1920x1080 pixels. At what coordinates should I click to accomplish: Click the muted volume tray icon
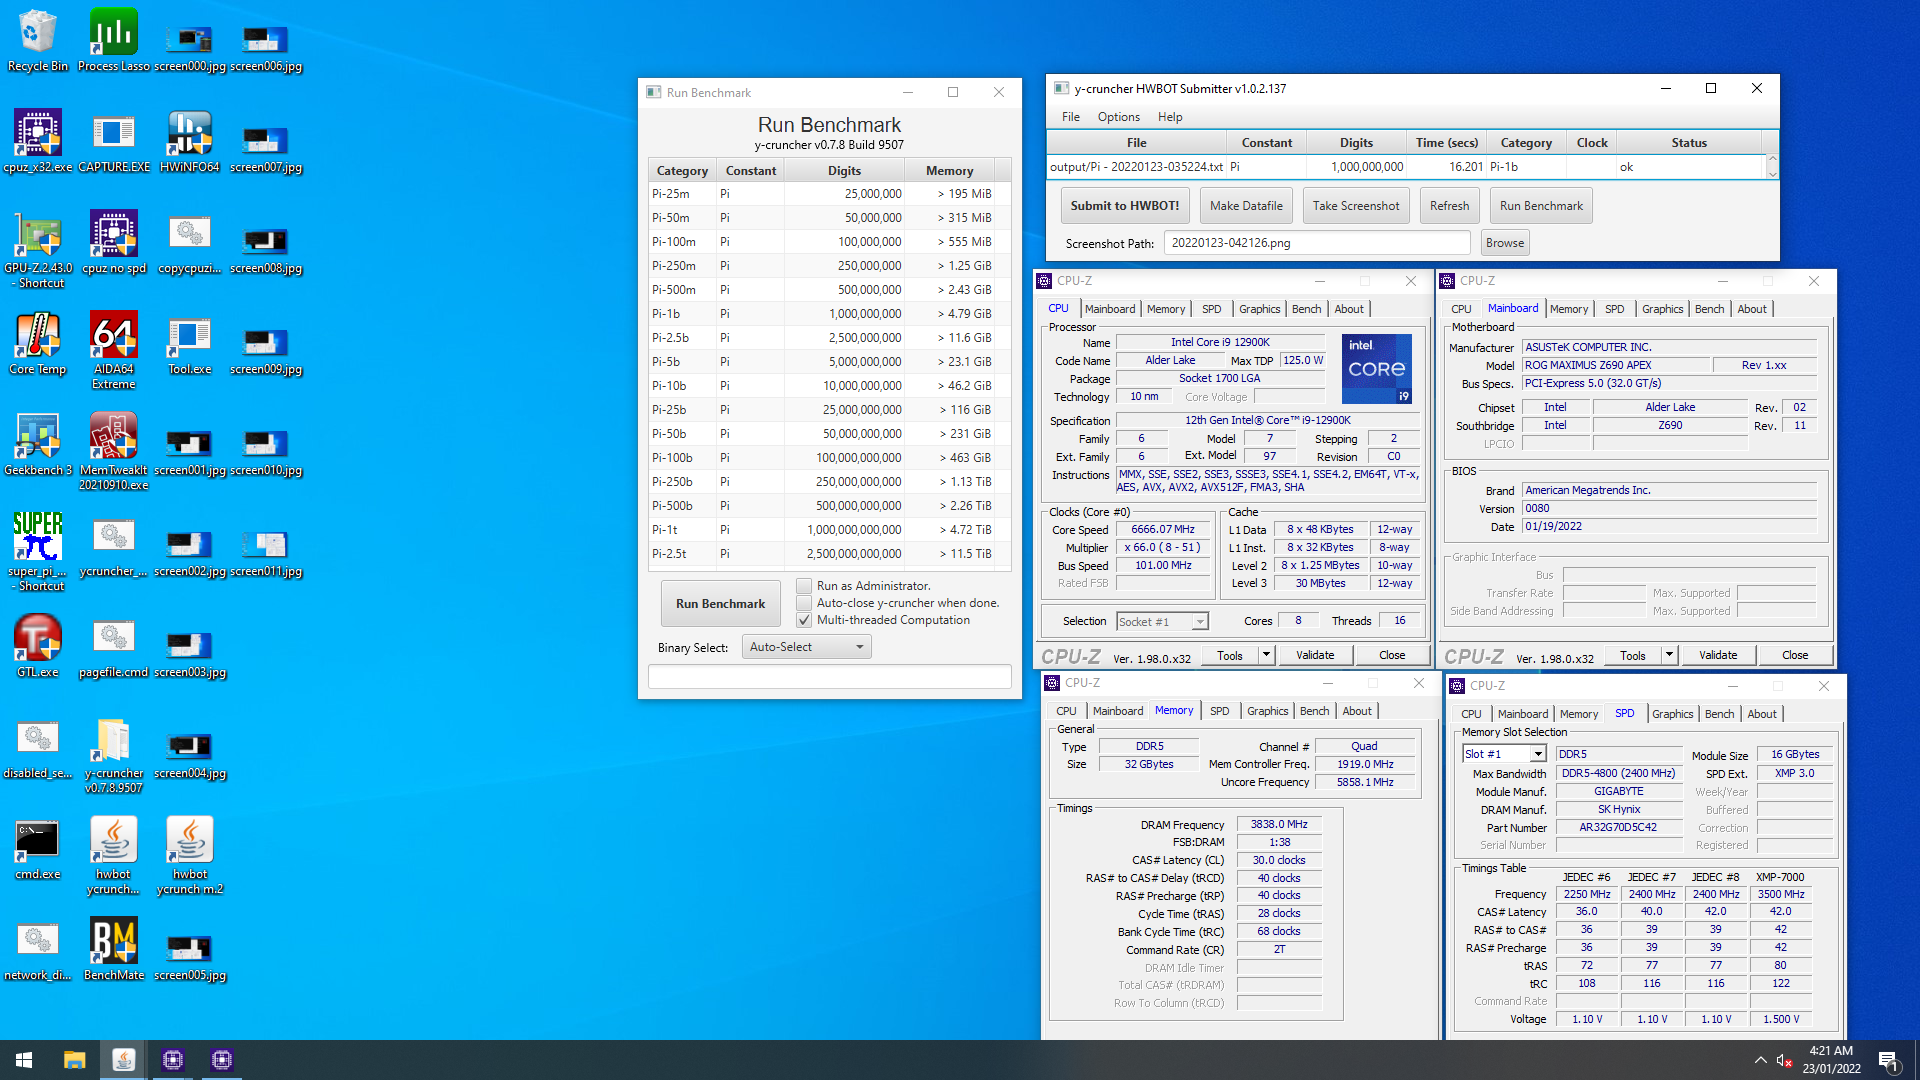(x=1784, y=1060)
